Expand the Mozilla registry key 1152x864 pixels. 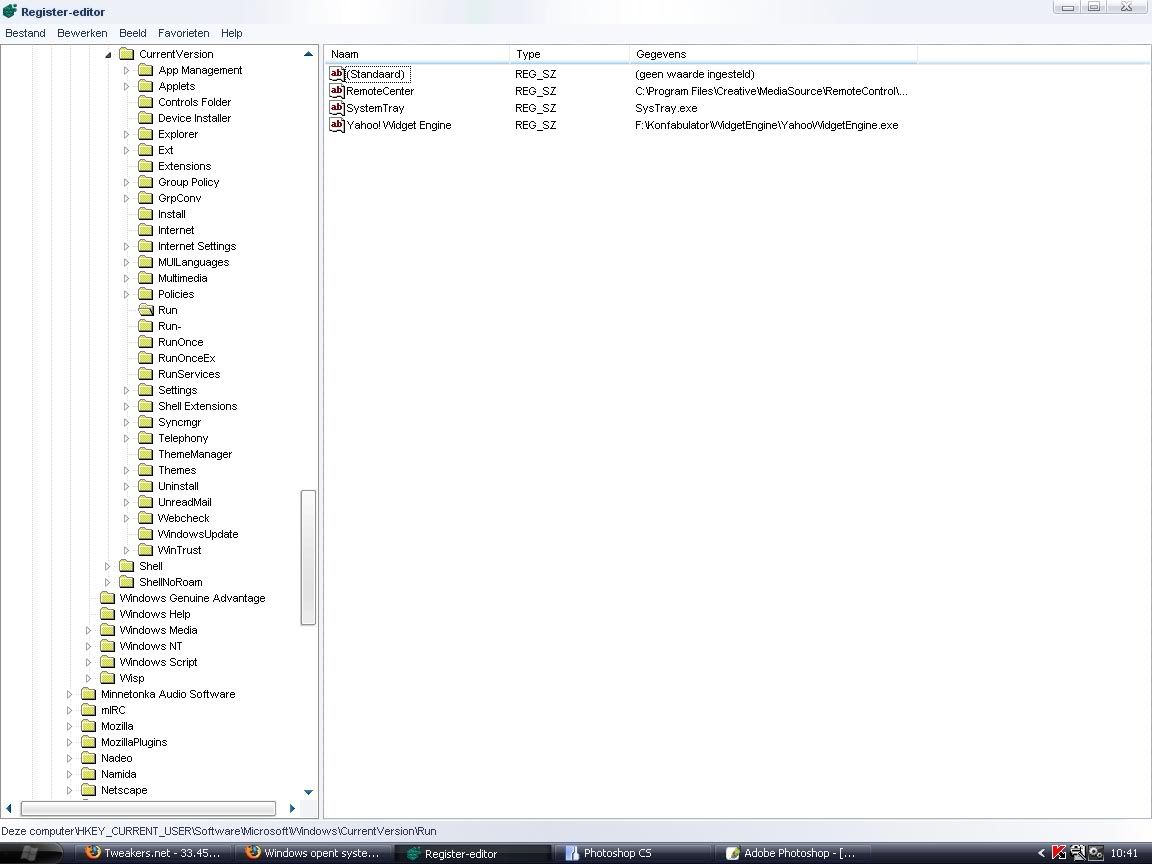coord(70,726)
